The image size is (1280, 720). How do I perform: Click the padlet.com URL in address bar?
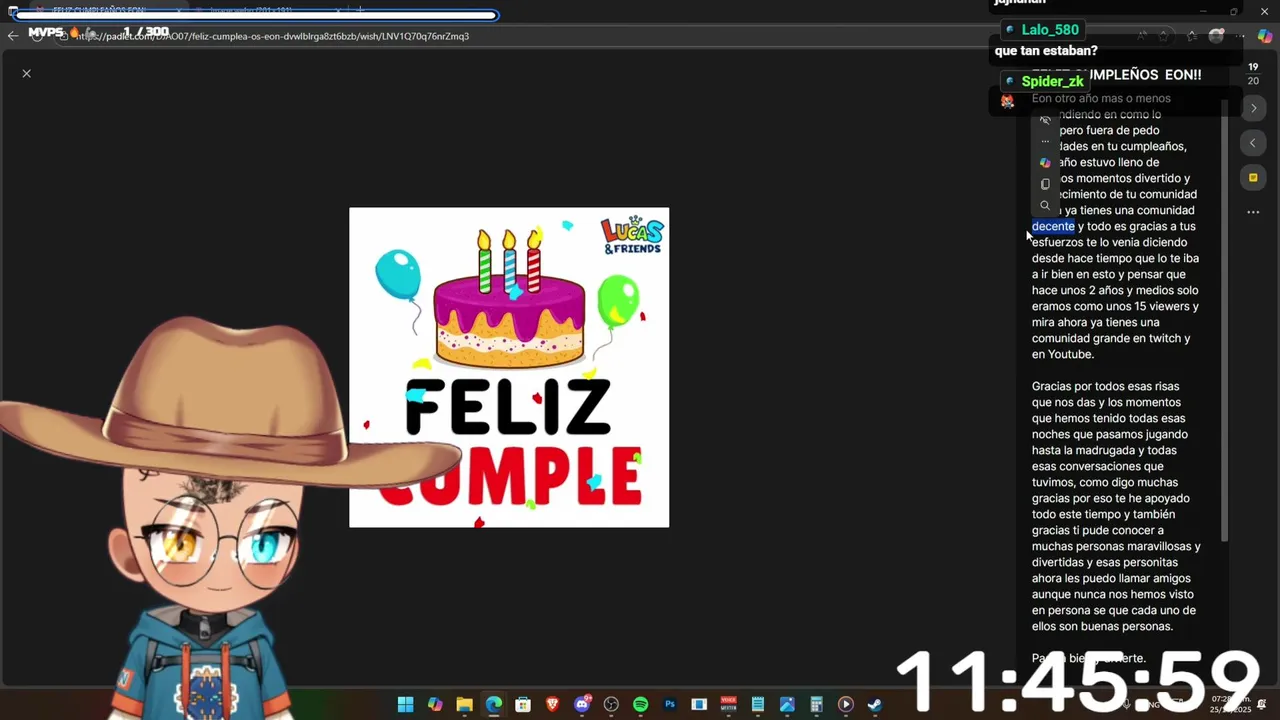click(272, 36)
